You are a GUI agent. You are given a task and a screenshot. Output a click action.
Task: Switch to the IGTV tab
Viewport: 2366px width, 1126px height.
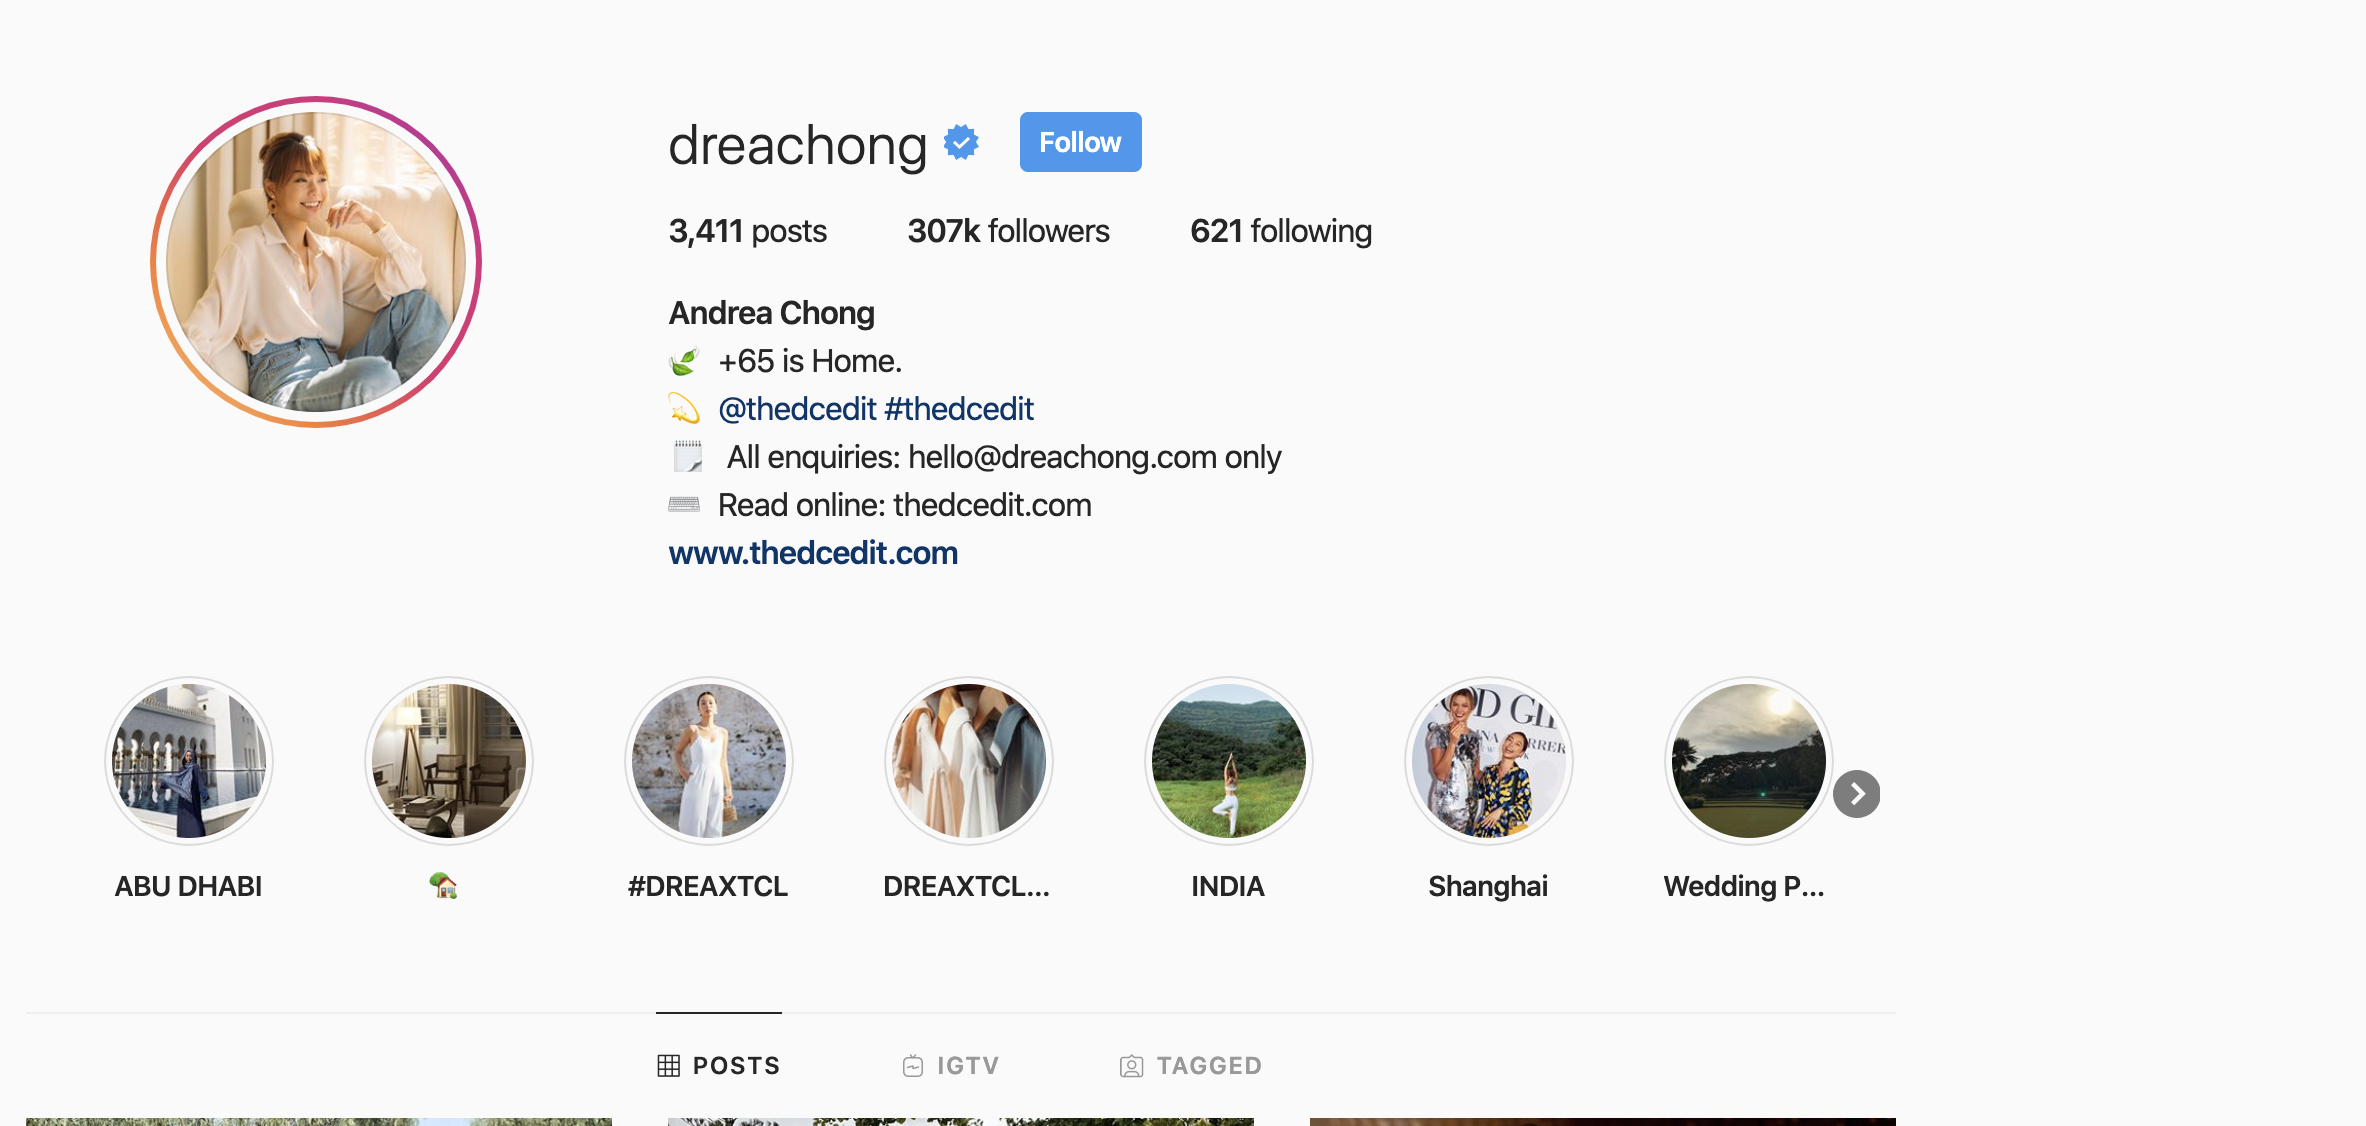tap(950, 1066)
